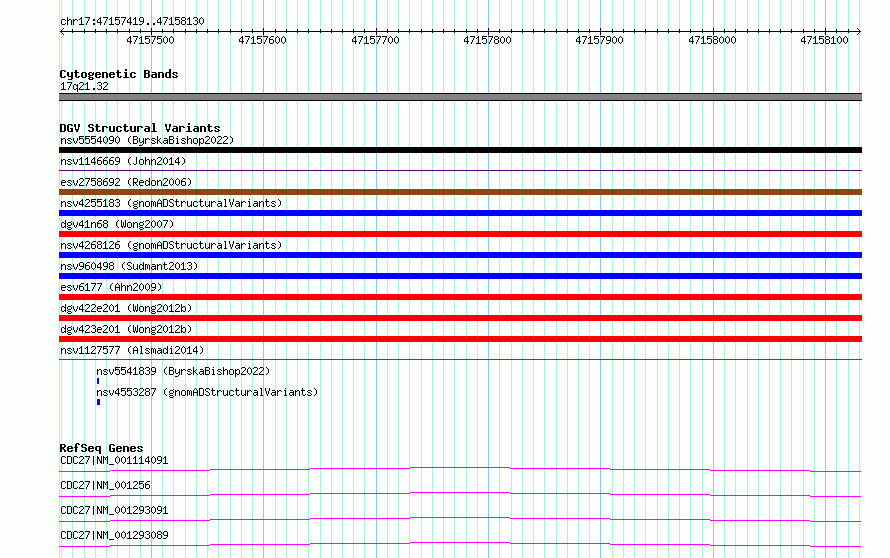Click the dgv422e201 (Wong2012b) label
Screen dimensions: 890x558
pyautogui.click(x=126, y=308)
